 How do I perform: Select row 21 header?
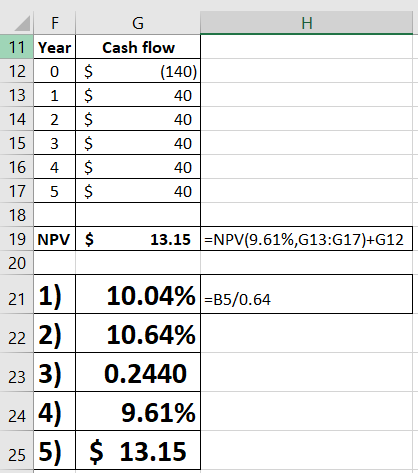pos(17,294)
